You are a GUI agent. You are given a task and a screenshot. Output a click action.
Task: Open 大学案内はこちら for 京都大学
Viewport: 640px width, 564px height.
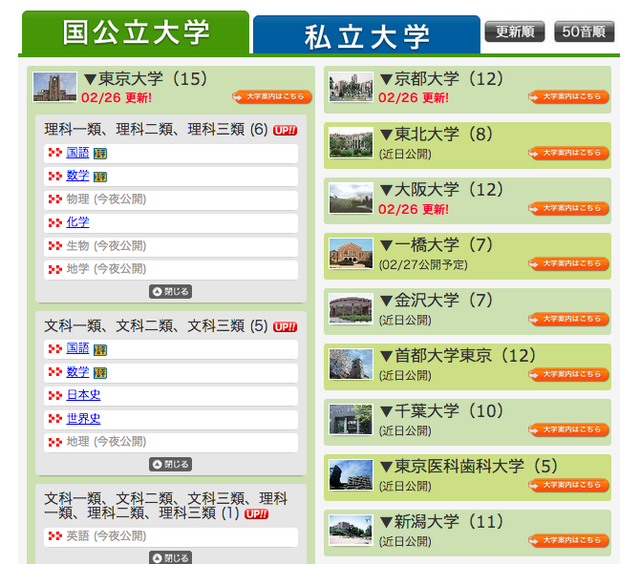(569, 97)
